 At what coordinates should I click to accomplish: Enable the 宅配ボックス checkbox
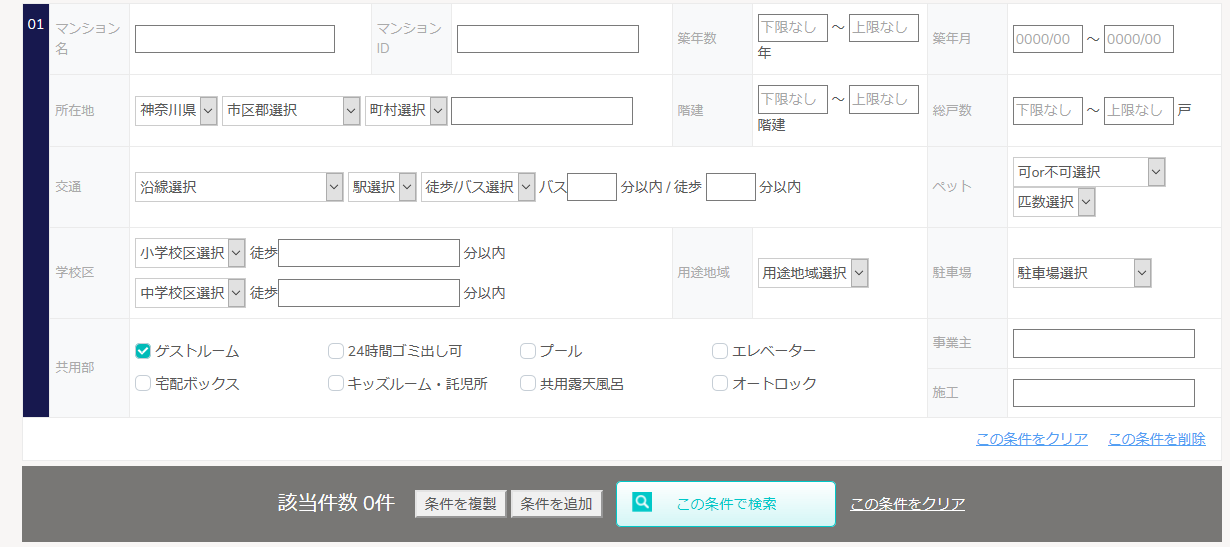click(143, 383)
